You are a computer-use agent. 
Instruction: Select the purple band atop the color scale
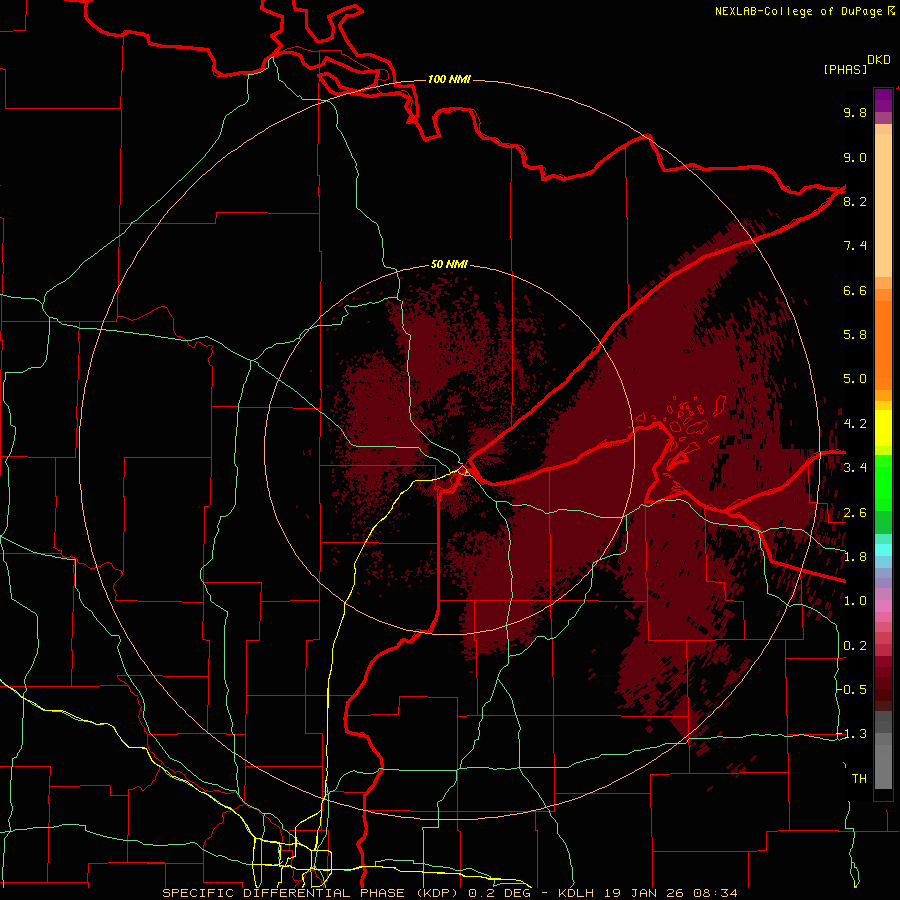(883, 101)
